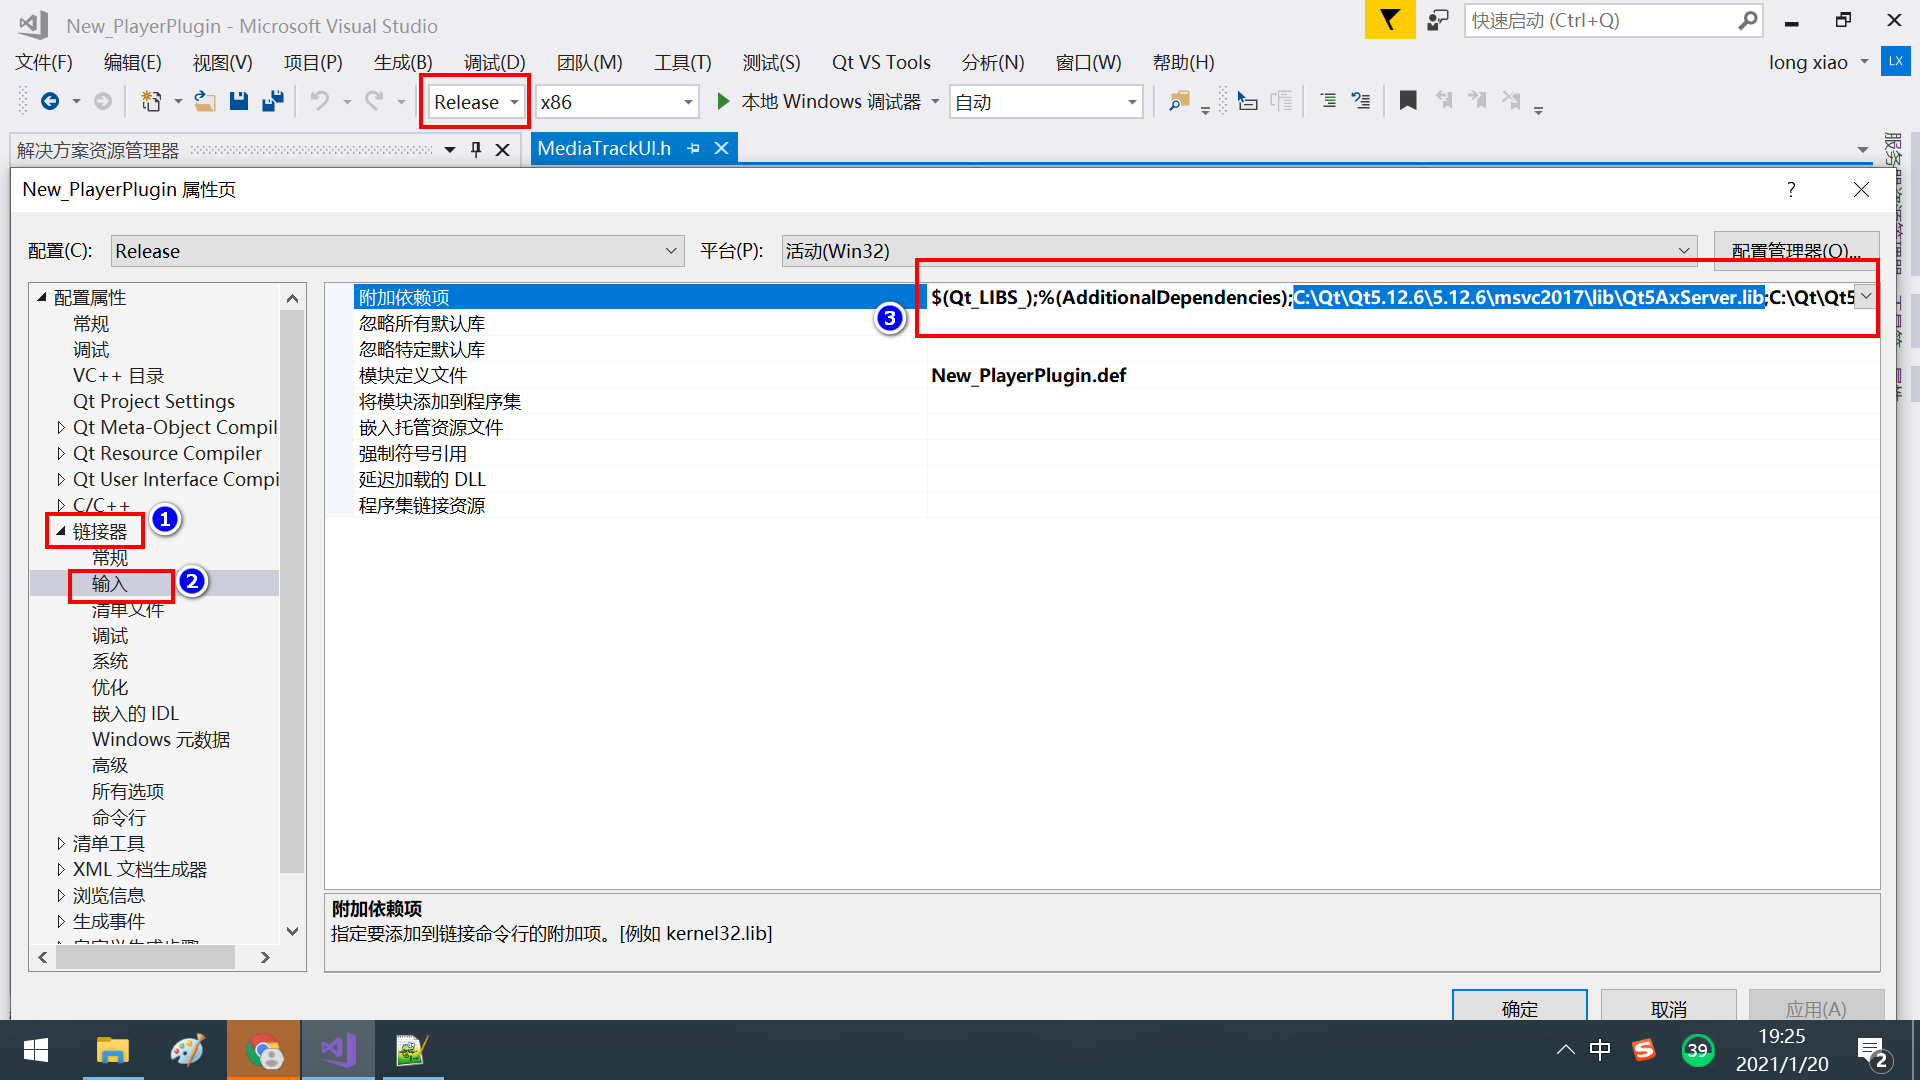Open the x86 platform dropdown
The height and width of the screenshot is (1080, 1920).
click(688, 102)
